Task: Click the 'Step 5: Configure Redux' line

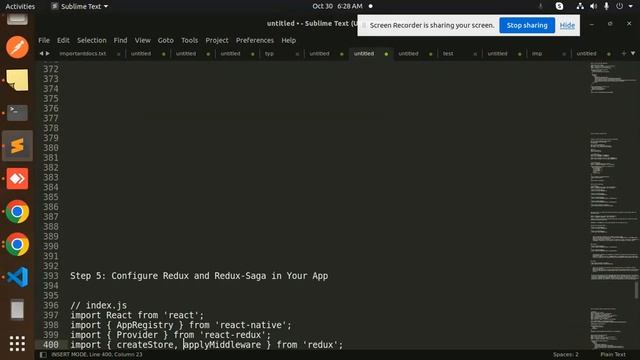Action: point(199,276)
